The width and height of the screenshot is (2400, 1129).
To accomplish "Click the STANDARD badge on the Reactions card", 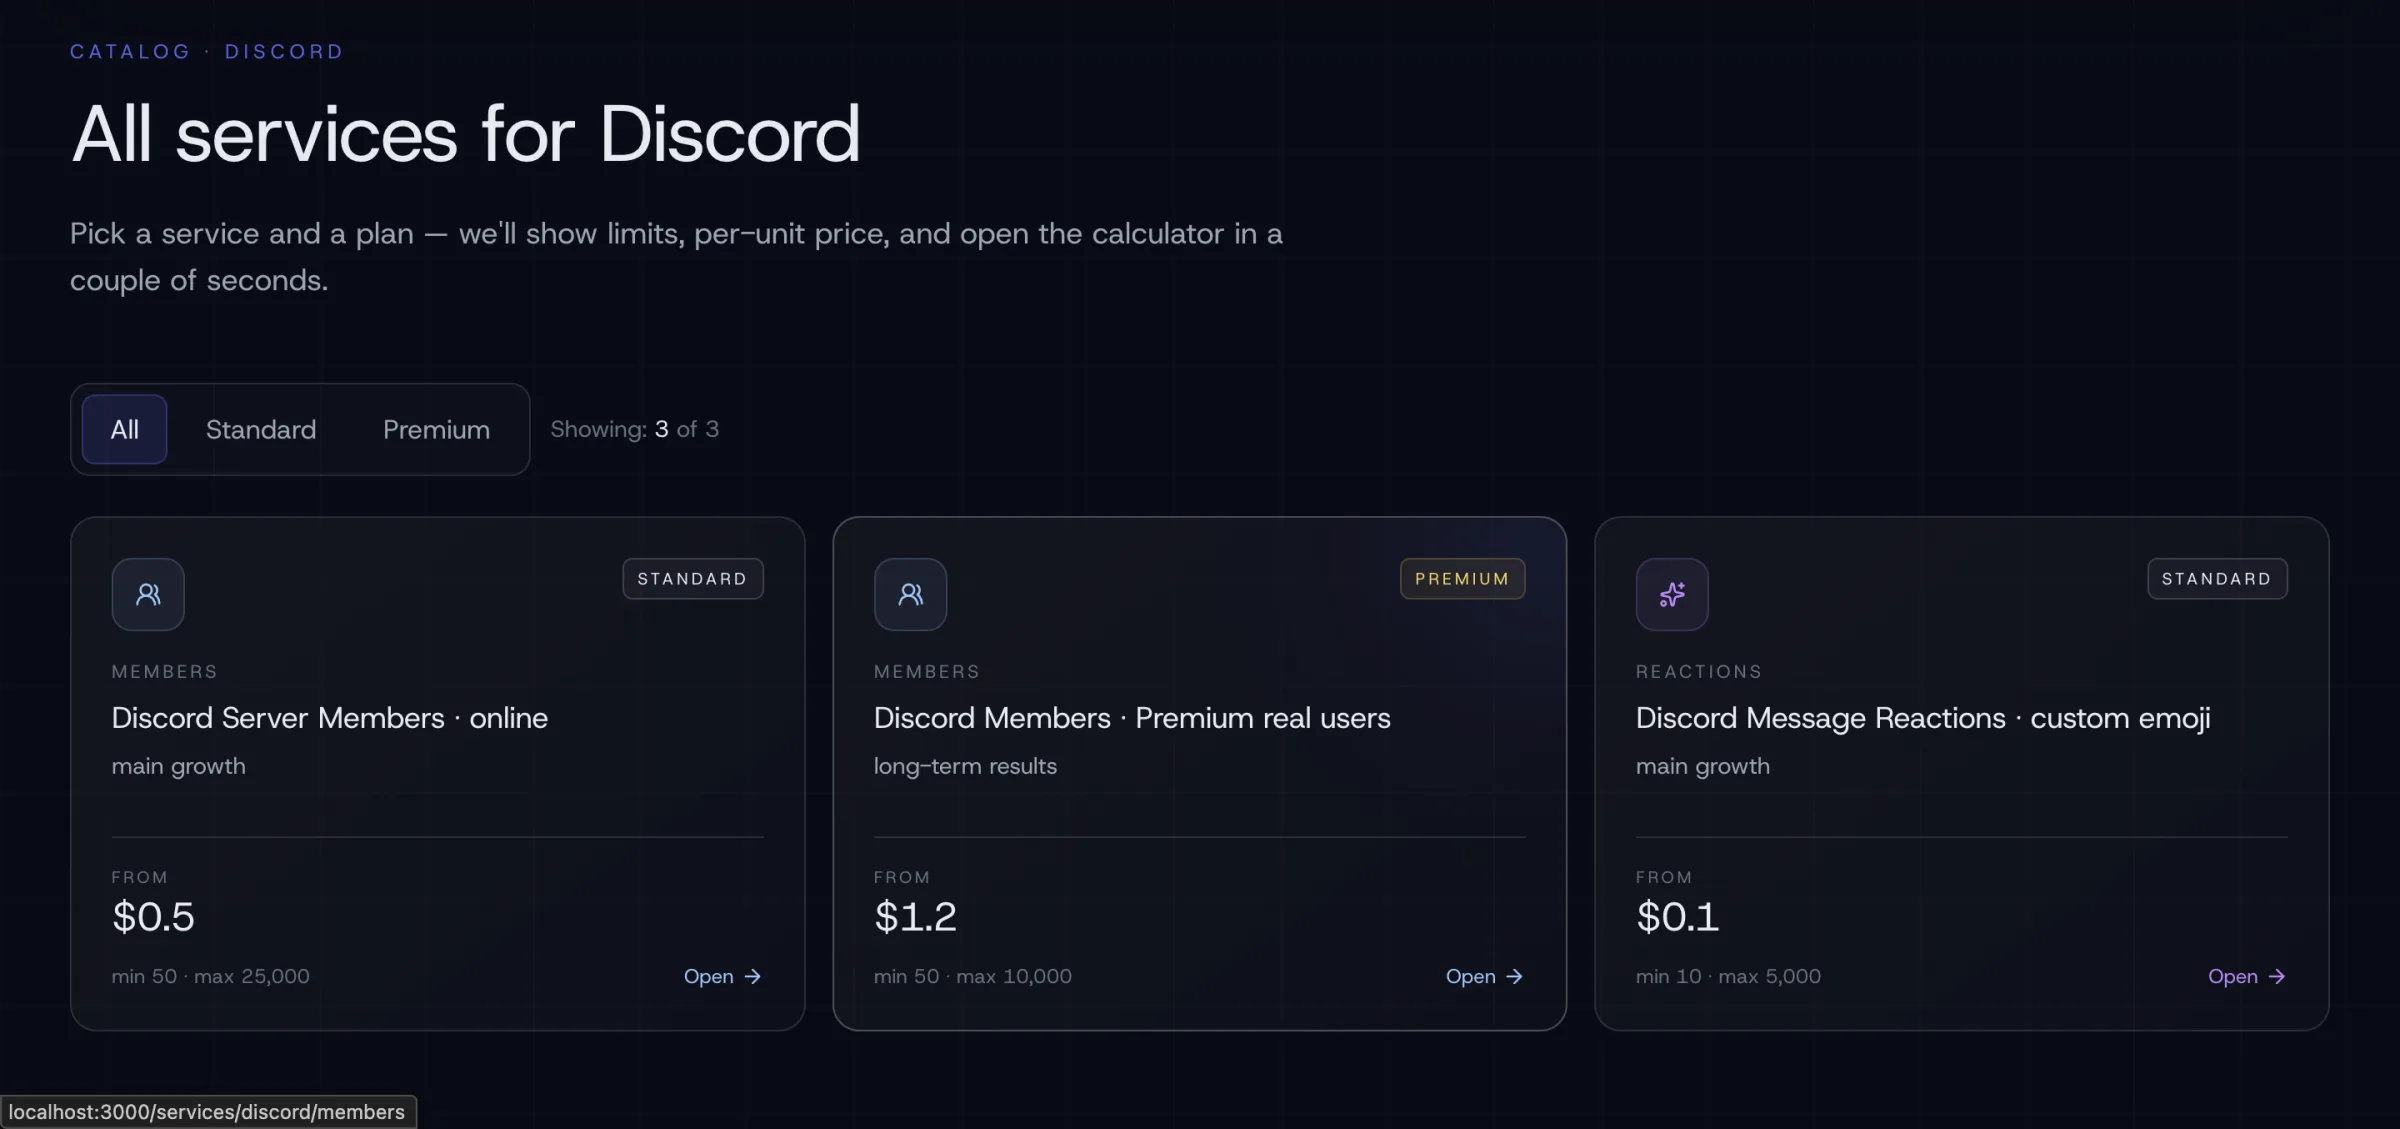I will click(2216, 579).
